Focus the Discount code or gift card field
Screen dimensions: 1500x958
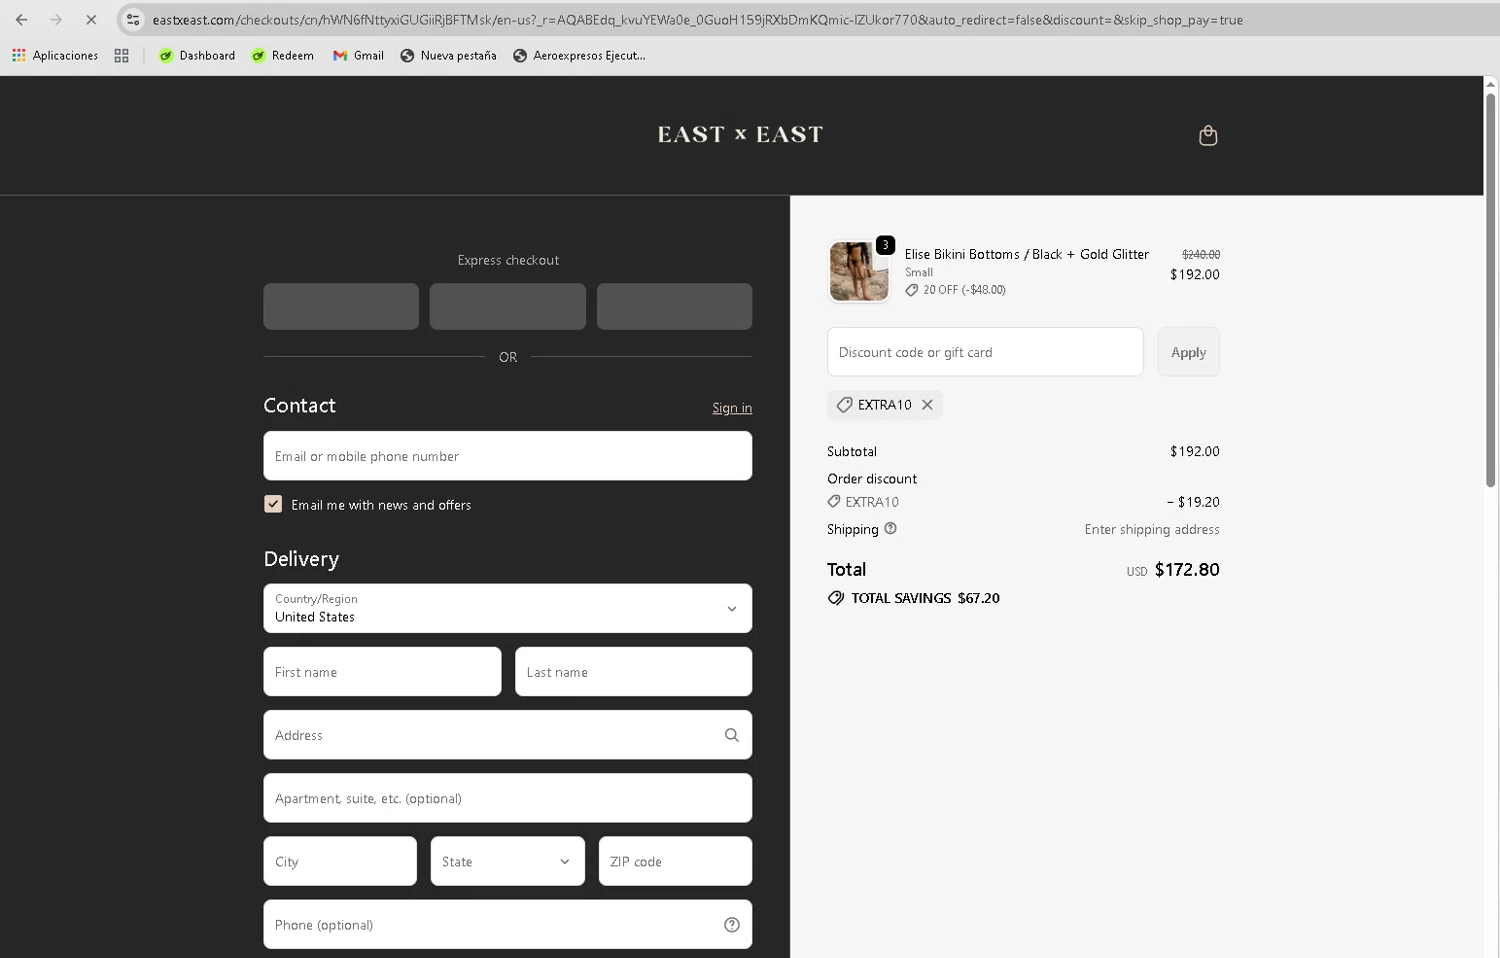985,352
